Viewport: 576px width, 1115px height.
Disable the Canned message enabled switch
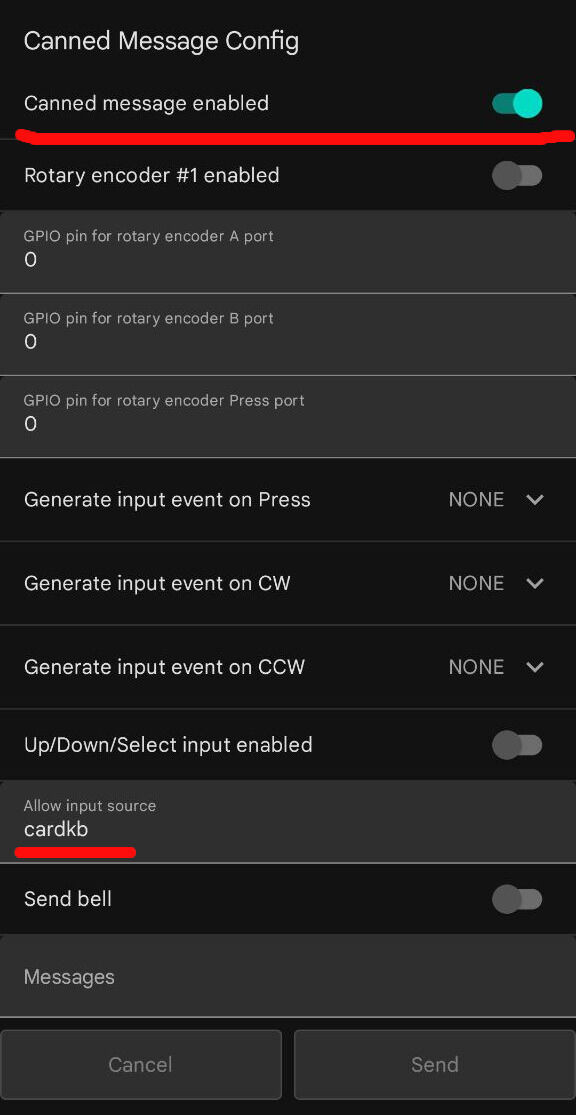(x=517, y=104)
